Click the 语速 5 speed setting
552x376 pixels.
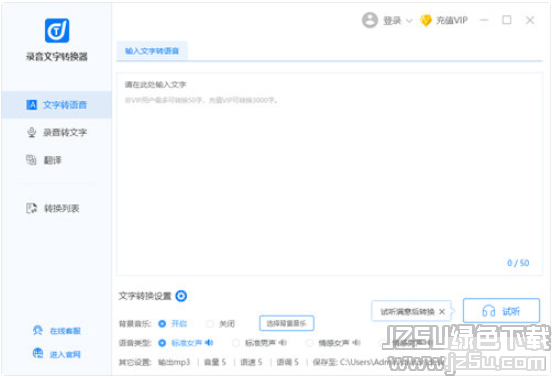(251, 362)
